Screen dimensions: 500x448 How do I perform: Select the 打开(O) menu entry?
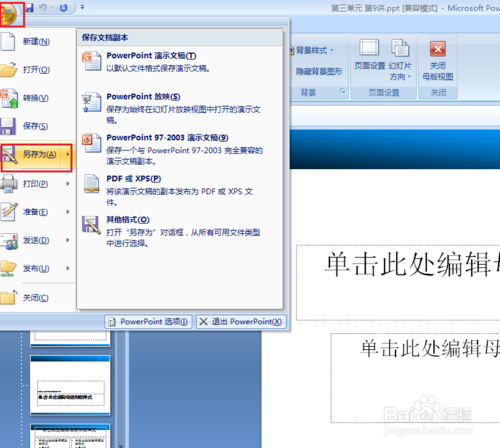pos(37,70)
